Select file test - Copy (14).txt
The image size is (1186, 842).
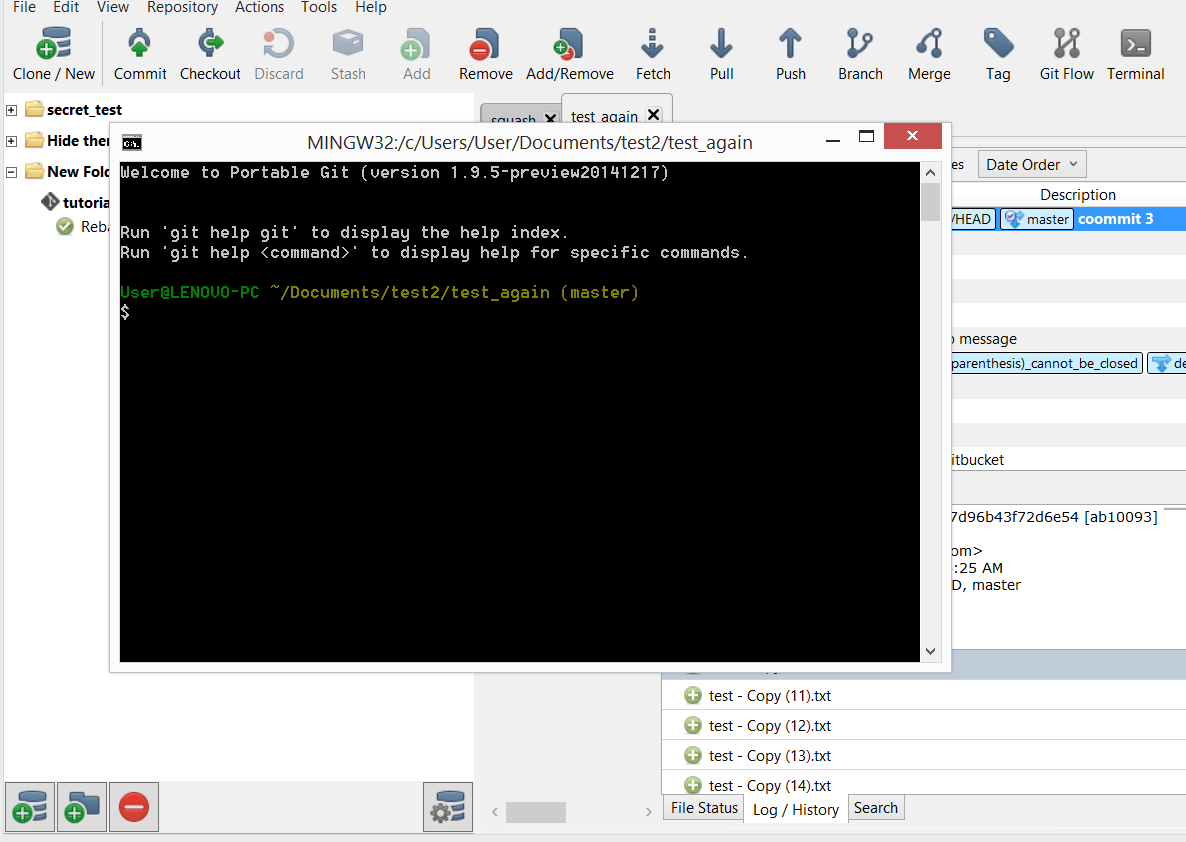pyautogui.click(x=769, y=785)
